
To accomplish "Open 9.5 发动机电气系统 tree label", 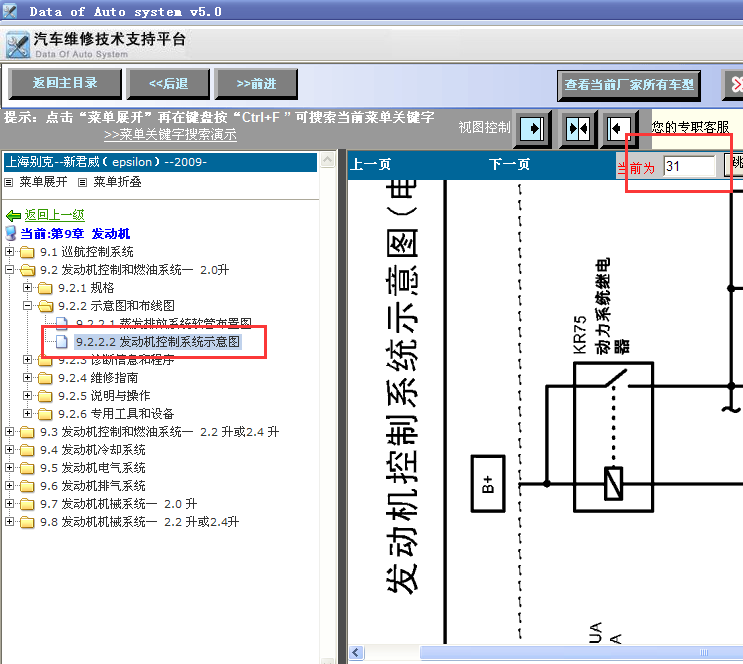I will pos(93,468).
